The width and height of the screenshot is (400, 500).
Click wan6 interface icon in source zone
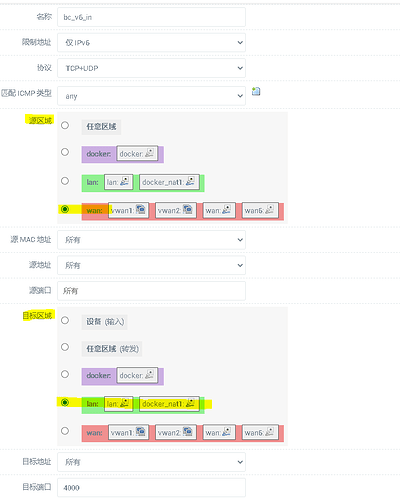pos(270,210)
